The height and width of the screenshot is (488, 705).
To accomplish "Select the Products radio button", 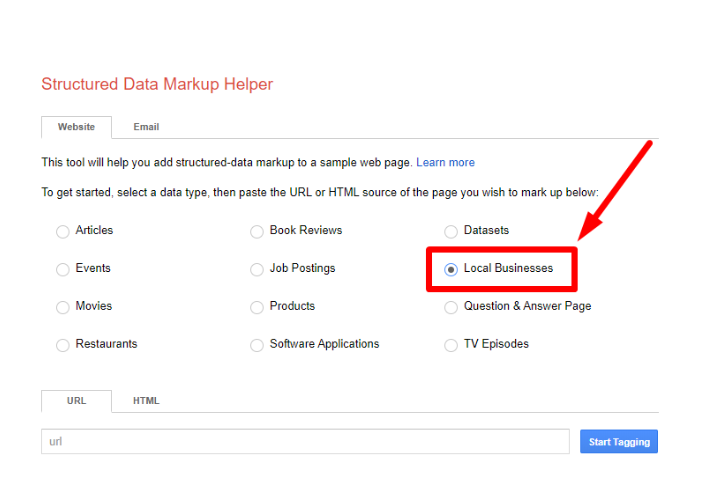I will [257, 307].
